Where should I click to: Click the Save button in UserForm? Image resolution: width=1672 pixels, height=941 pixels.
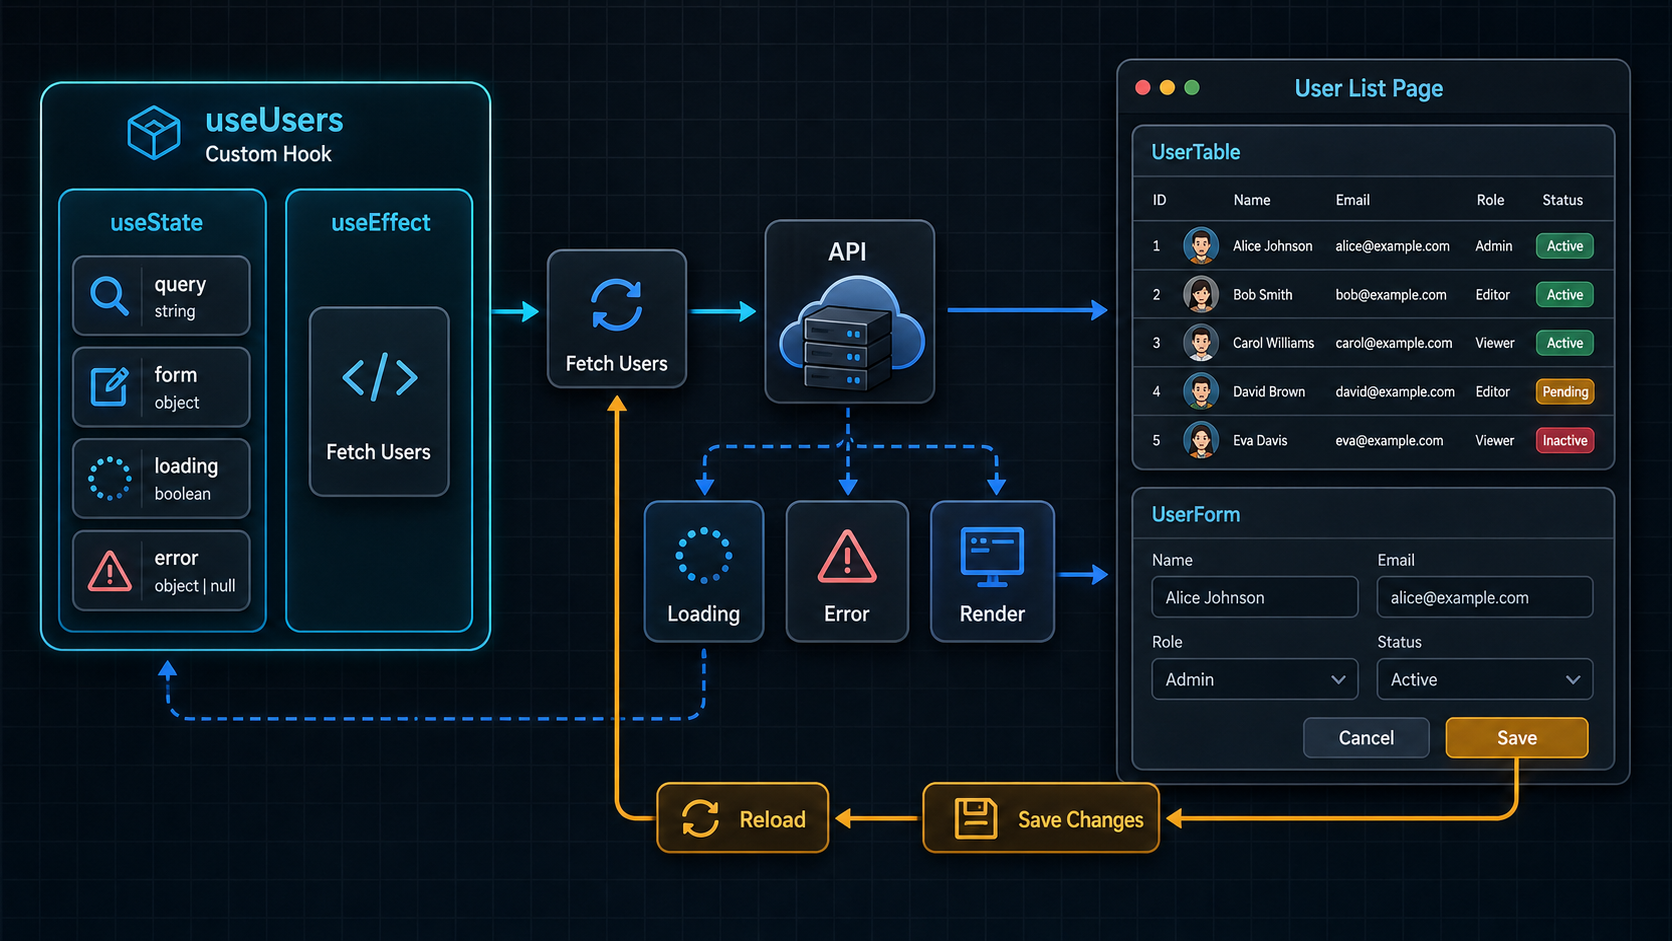pyautogui.click(x=1517, y=738)
